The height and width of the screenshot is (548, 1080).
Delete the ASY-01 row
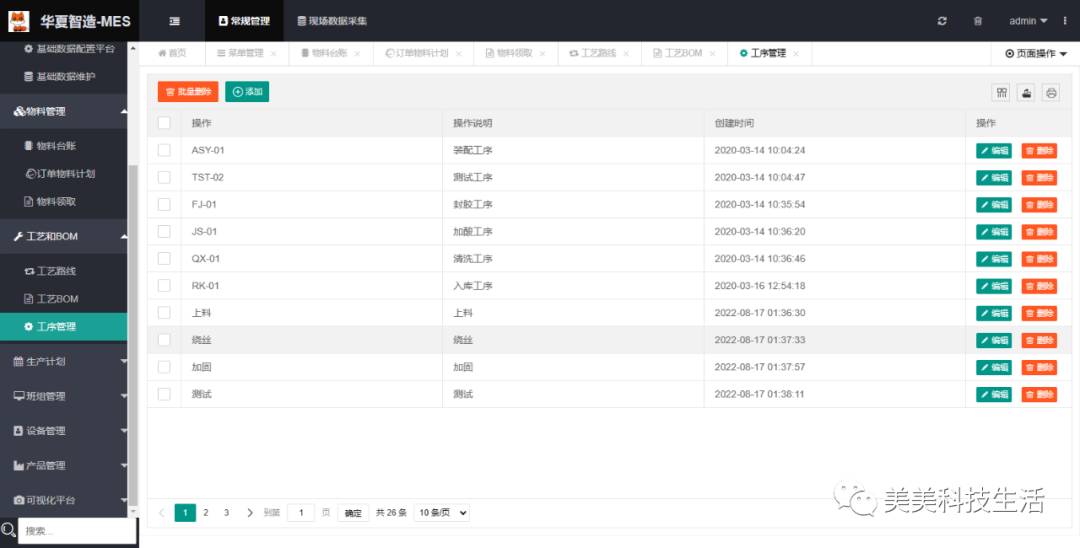1039,151
